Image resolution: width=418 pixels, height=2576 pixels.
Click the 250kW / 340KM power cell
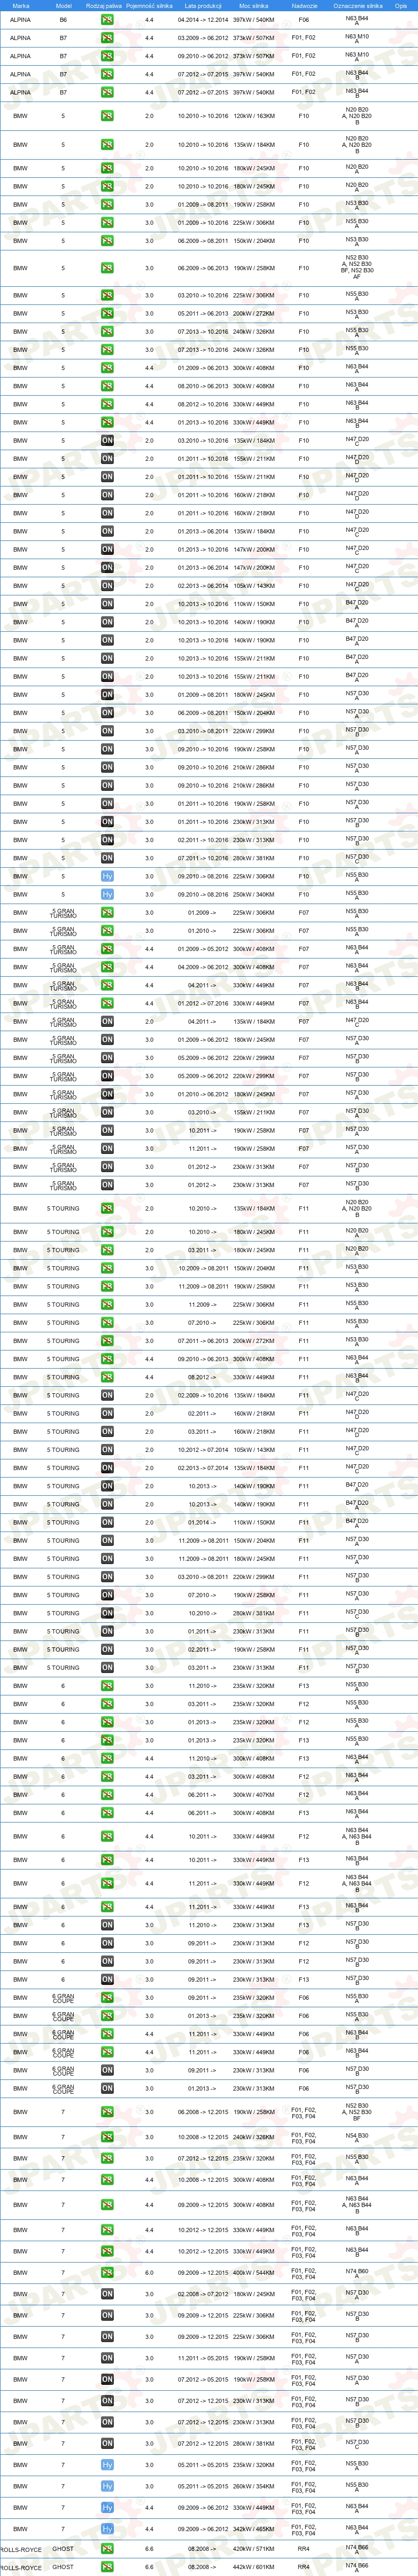pos(253,894)
